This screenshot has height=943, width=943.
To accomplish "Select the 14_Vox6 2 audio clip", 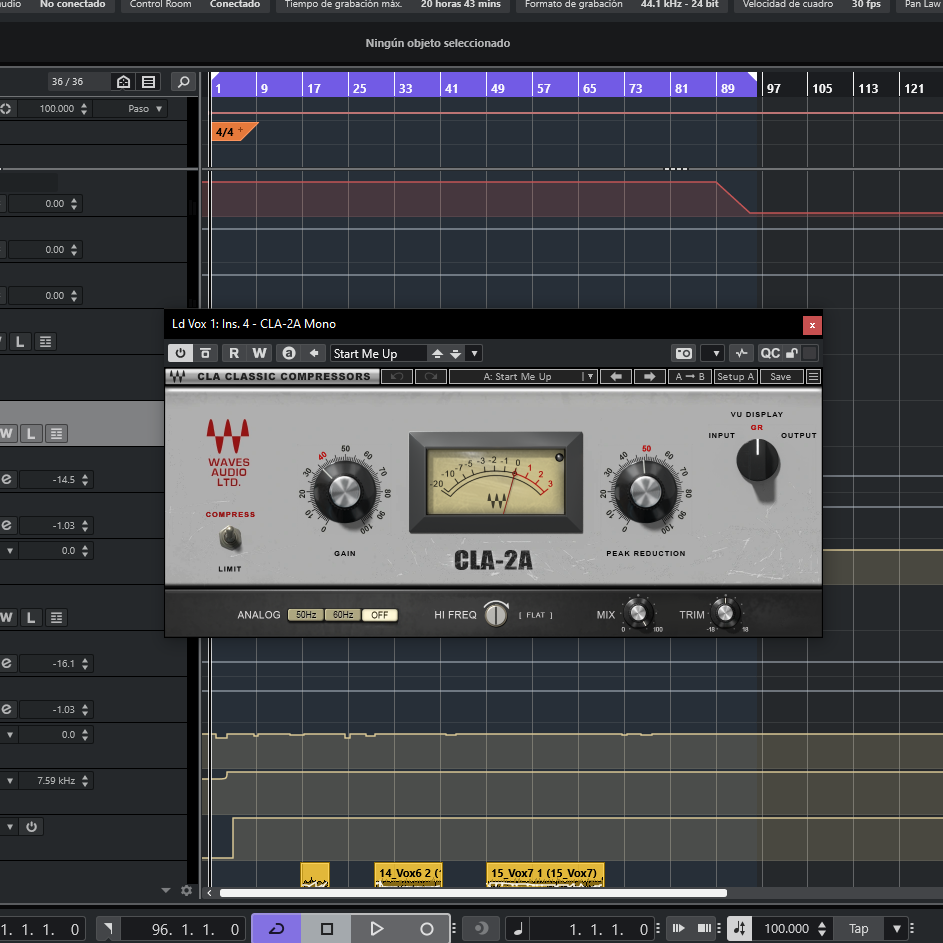I will pos(408,874).
